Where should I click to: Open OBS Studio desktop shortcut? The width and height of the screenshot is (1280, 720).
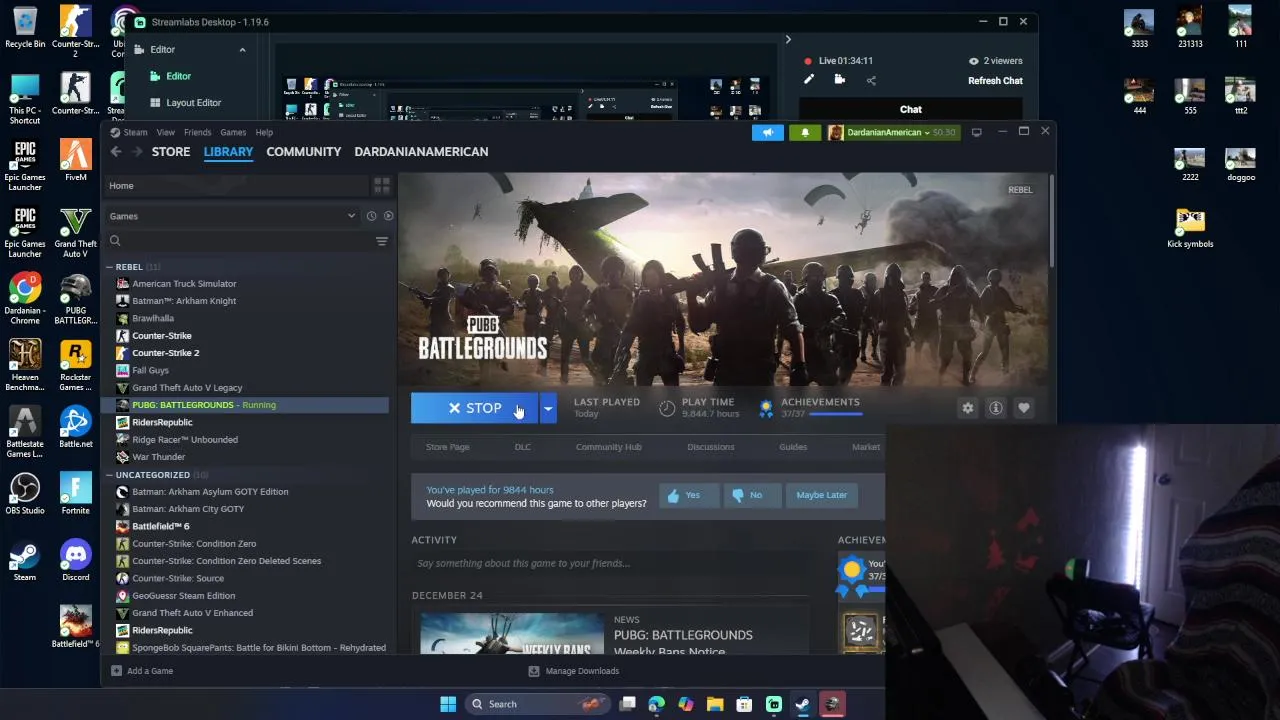coord(25,494)
